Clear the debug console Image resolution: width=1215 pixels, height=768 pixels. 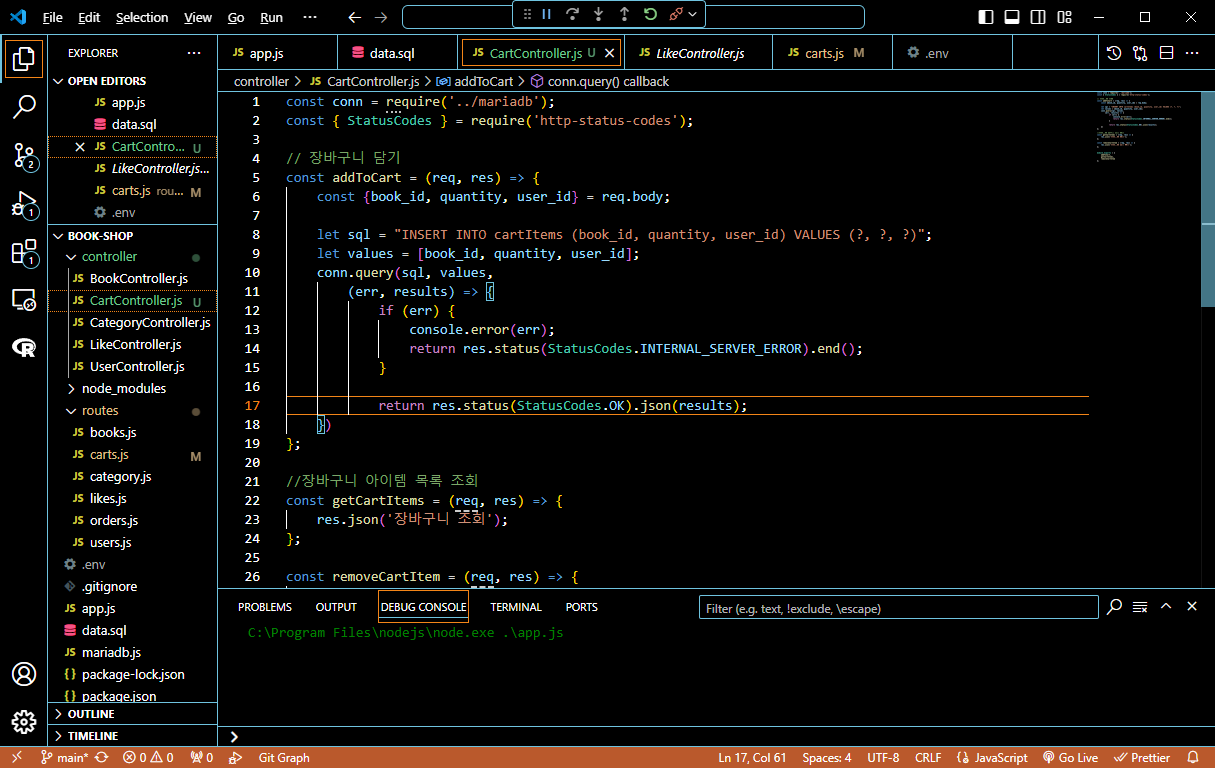pyautogui.click(x=1140, y=607)
